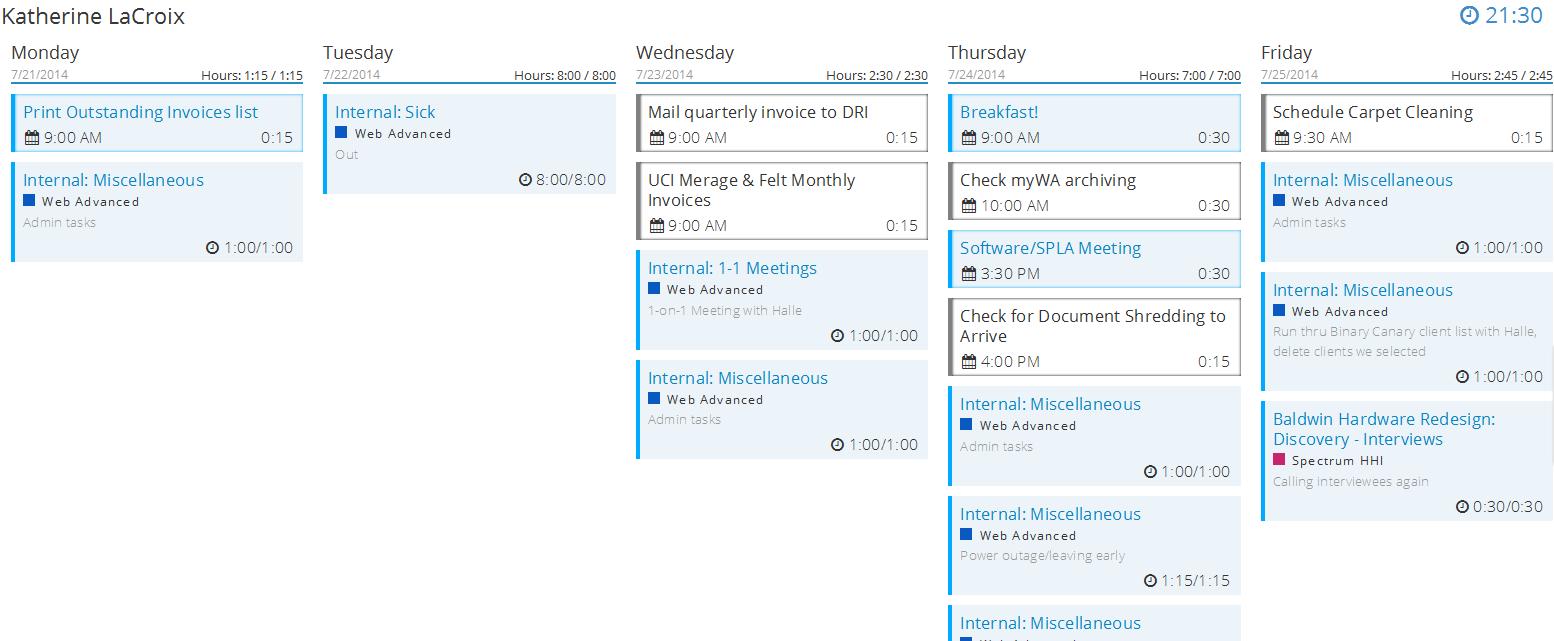Click clock icon on Internal: 1-1 Meetings entry
Viewport: 1554px width, 641px height.
[838, 336]
